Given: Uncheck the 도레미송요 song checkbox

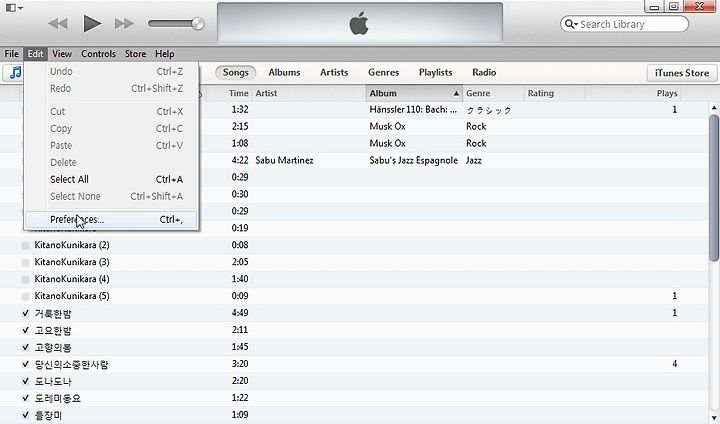Looking at the screenshot, I should click(x=25, y=398).
